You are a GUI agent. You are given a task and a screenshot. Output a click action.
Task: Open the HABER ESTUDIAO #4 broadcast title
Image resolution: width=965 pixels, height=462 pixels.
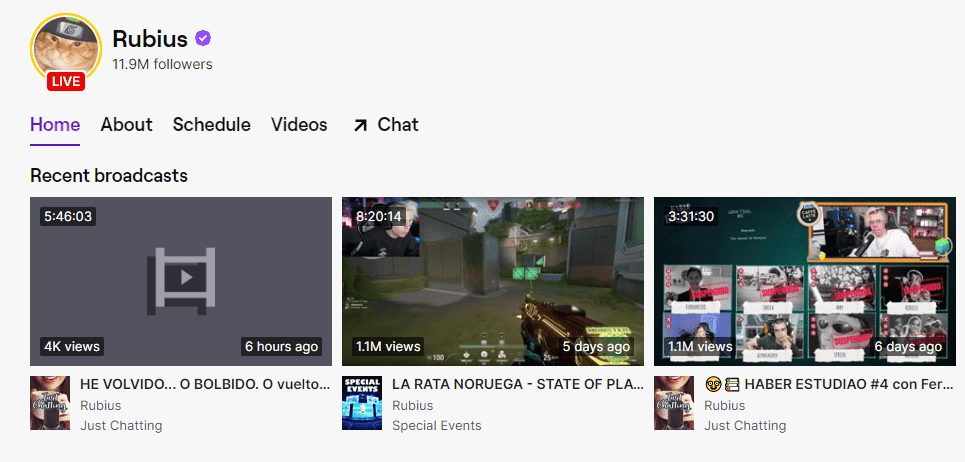point(830,384)
